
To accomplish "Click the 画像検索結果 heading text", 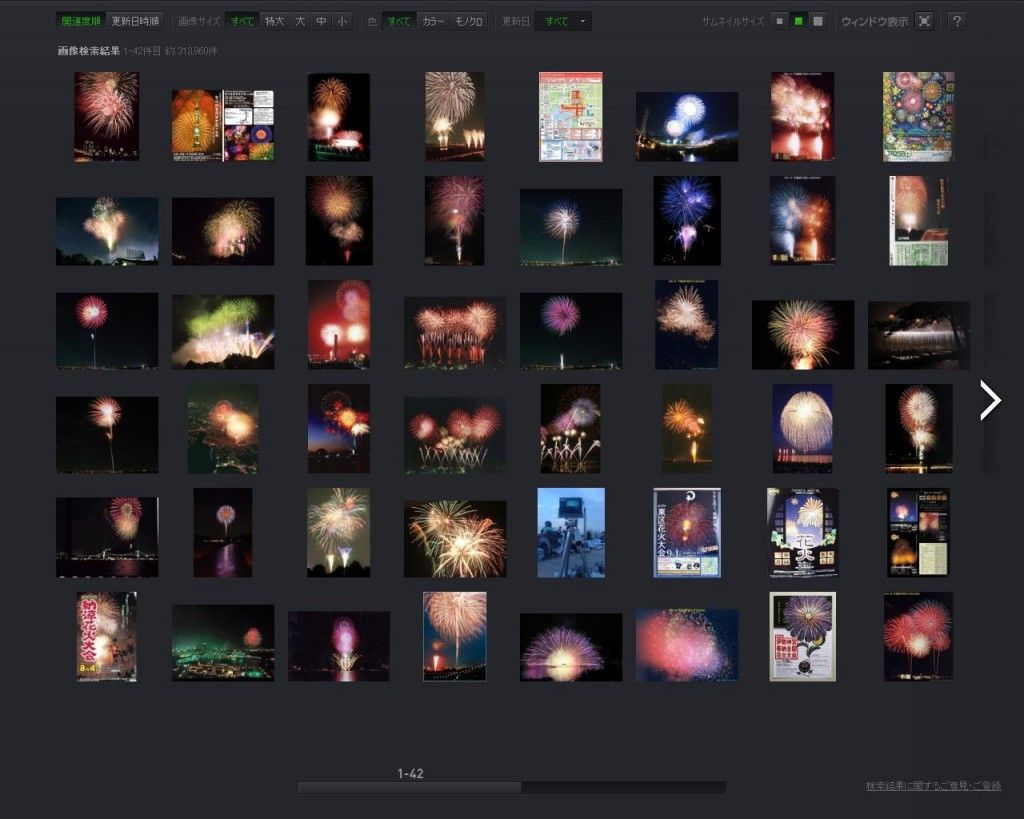I will [89, 51].
